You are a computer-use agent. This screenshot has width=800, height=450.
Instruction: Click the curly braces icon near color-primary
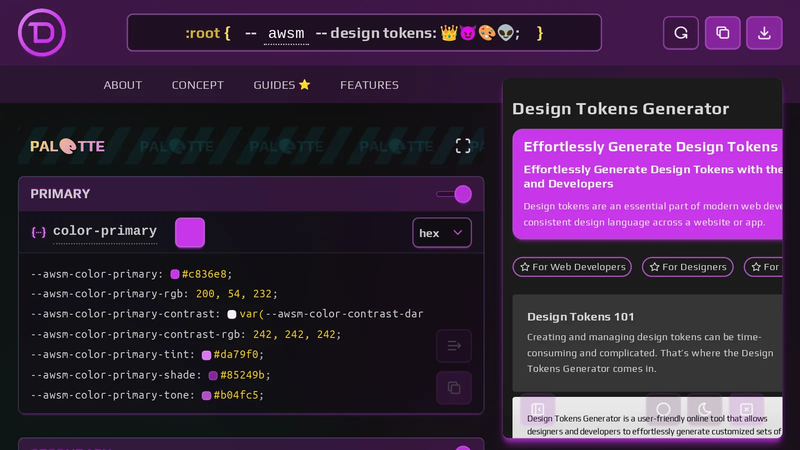coord(39,232)
